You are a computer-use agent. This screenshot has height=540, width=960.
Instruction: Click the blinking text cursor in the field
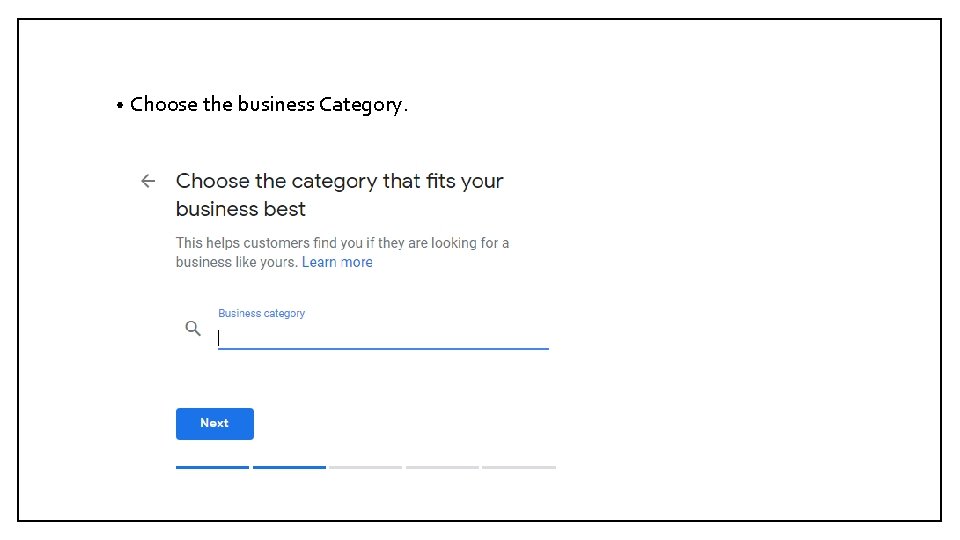[x=219, y=338]
